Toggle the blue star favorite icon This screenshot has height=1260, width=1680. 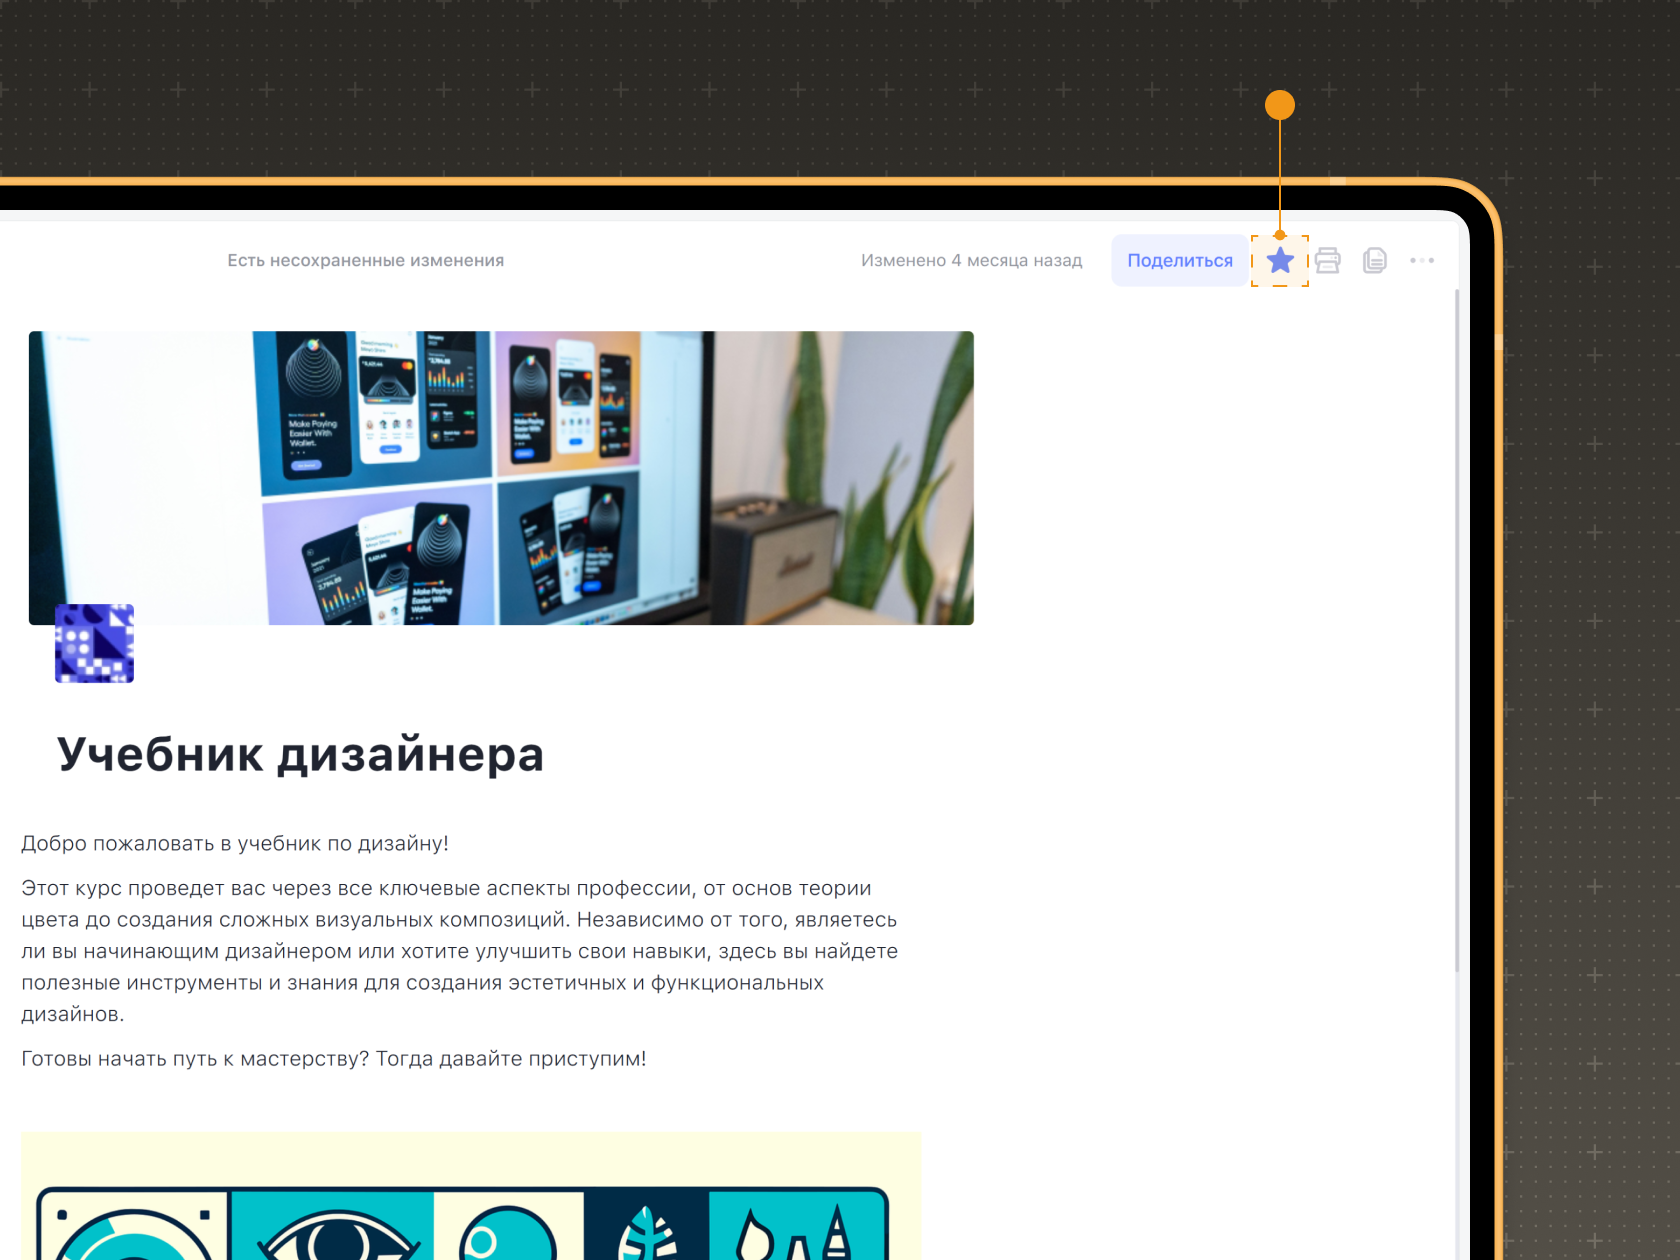pos(1280,261)
